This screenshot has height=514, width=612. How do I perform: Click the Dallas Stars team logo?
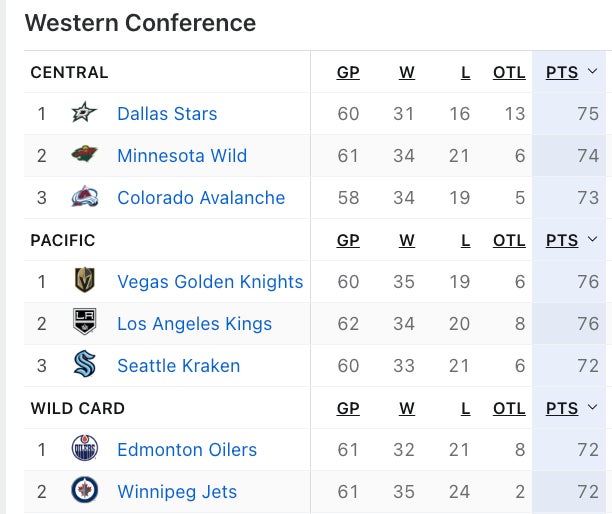click(x=85, y=114)
